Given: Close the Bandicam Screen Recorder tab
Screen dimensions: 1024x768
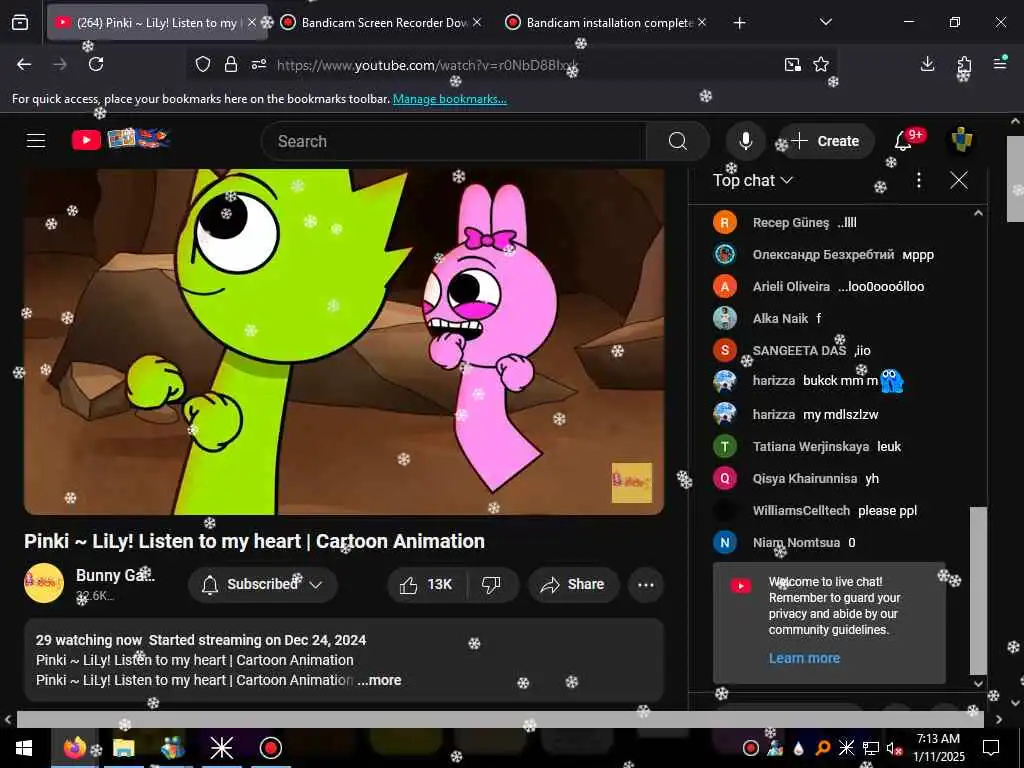Looking at the screenshot, I should (x=477, y=22).
